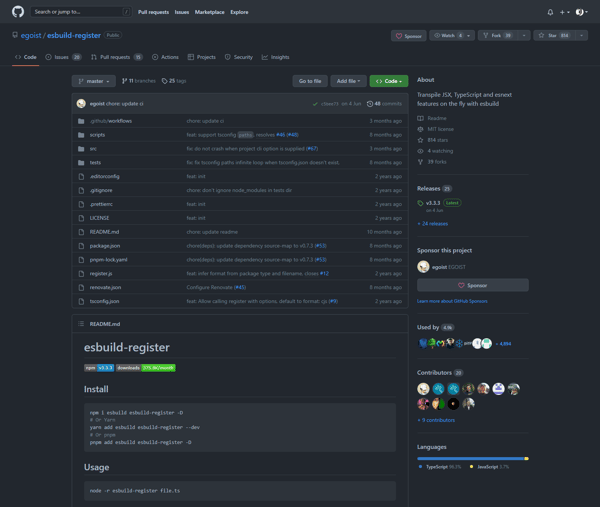Screen dimensions: 600x507
Task: View the 25 tags link
Action: coord(174,81)
